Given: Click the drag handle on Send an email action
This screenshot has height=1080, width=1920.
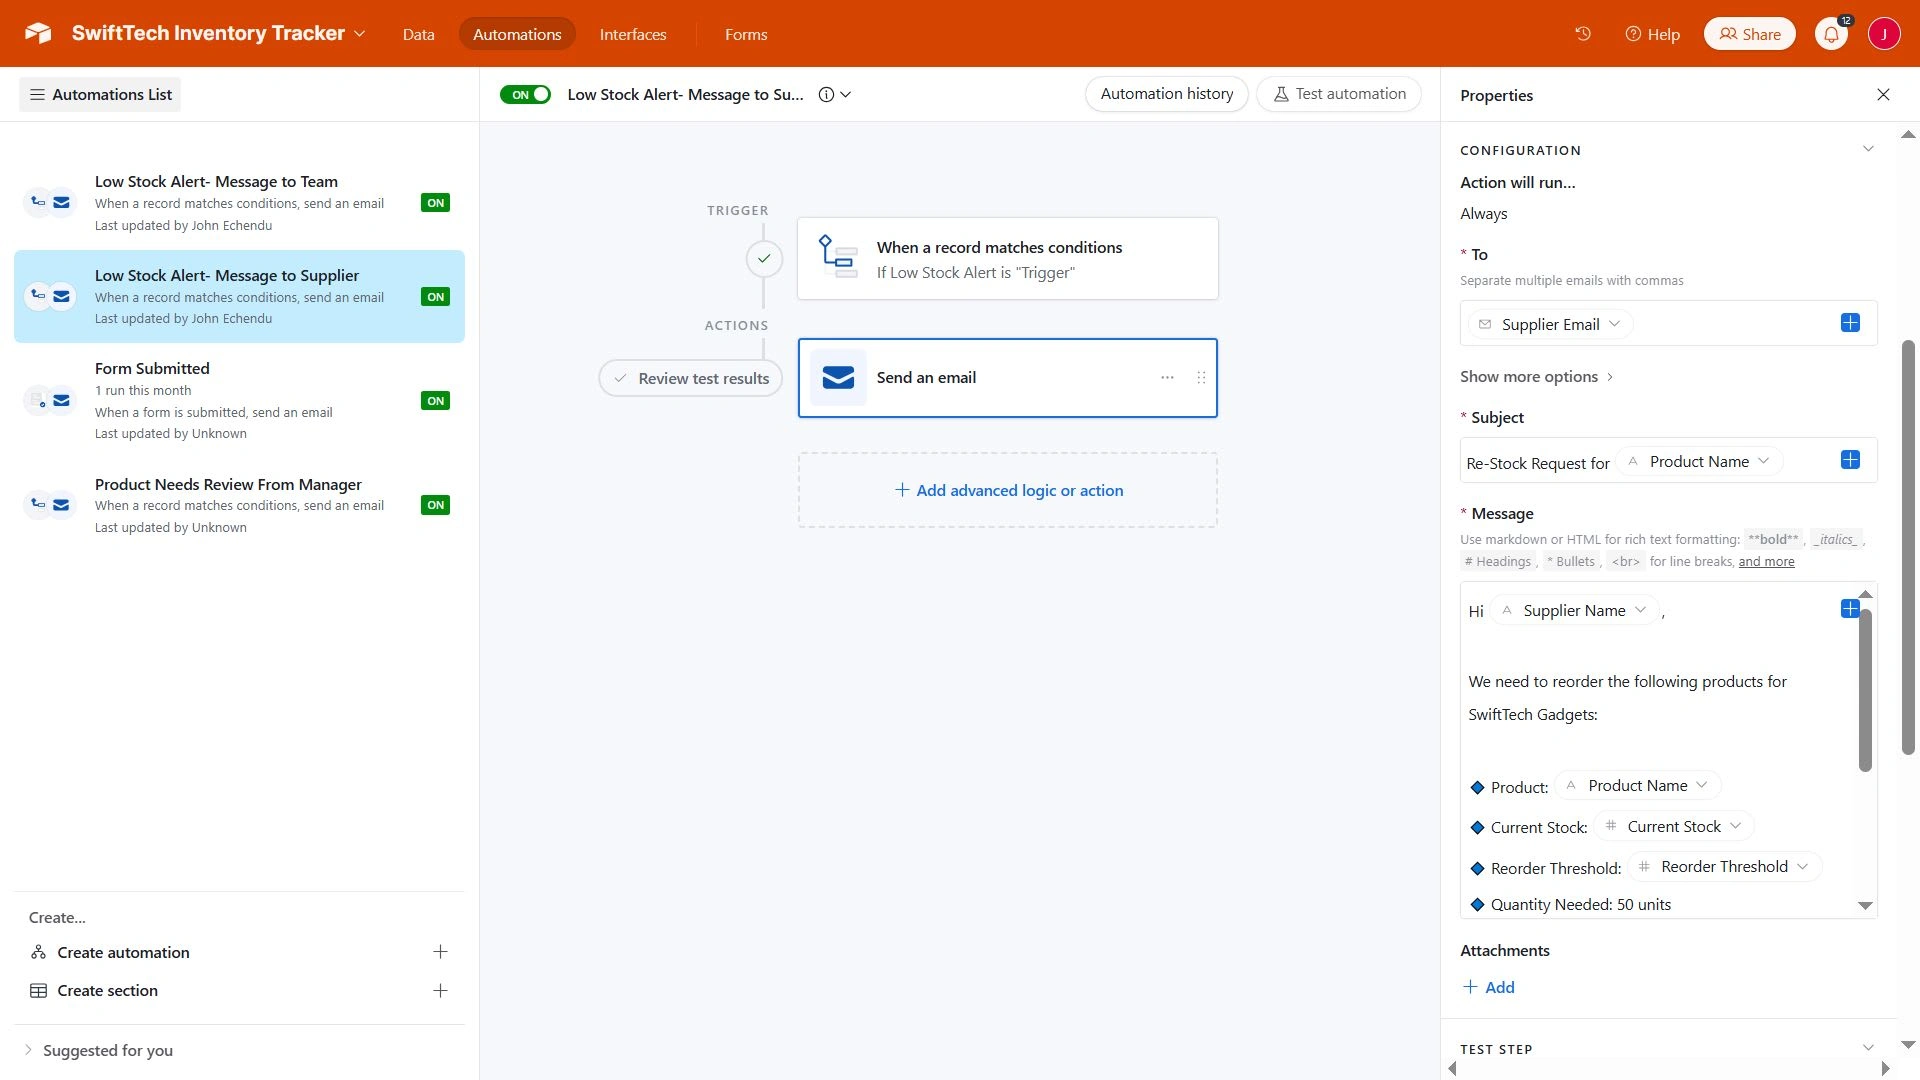Looking at the screenshot, I should tap(1201, 378).
